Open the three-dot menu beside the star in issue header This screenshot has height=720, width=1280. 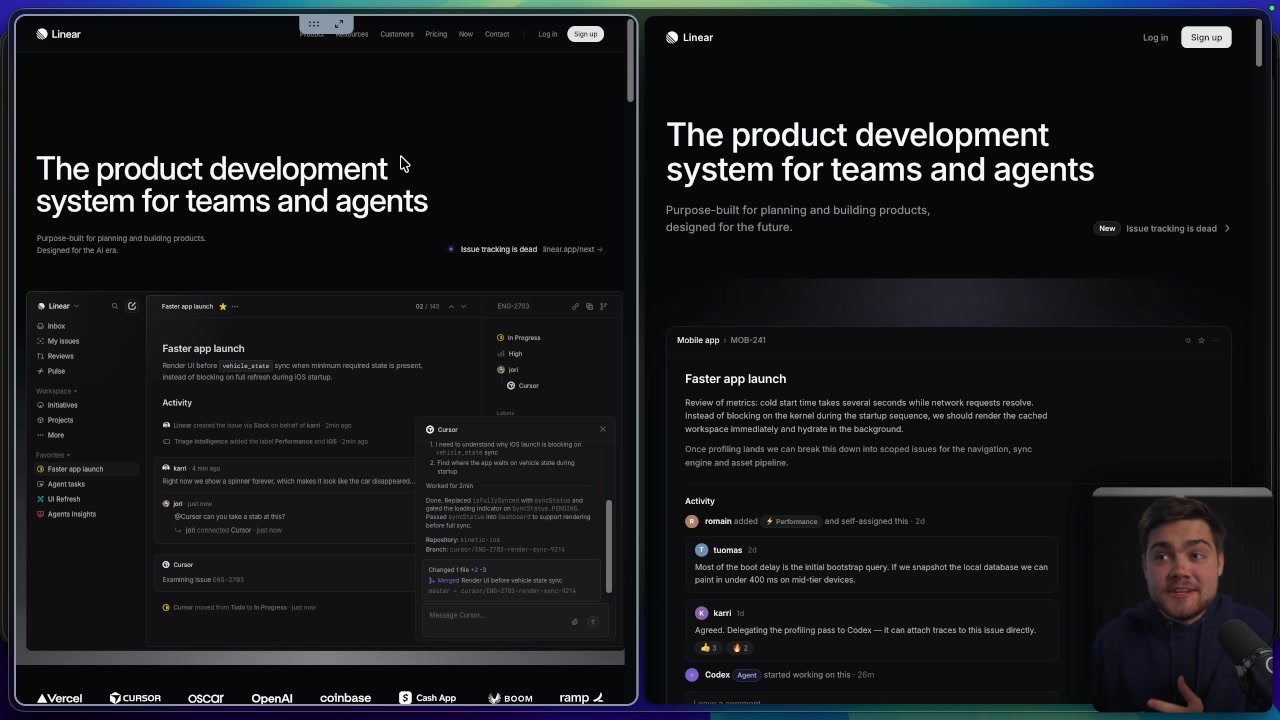coord(235,306)
